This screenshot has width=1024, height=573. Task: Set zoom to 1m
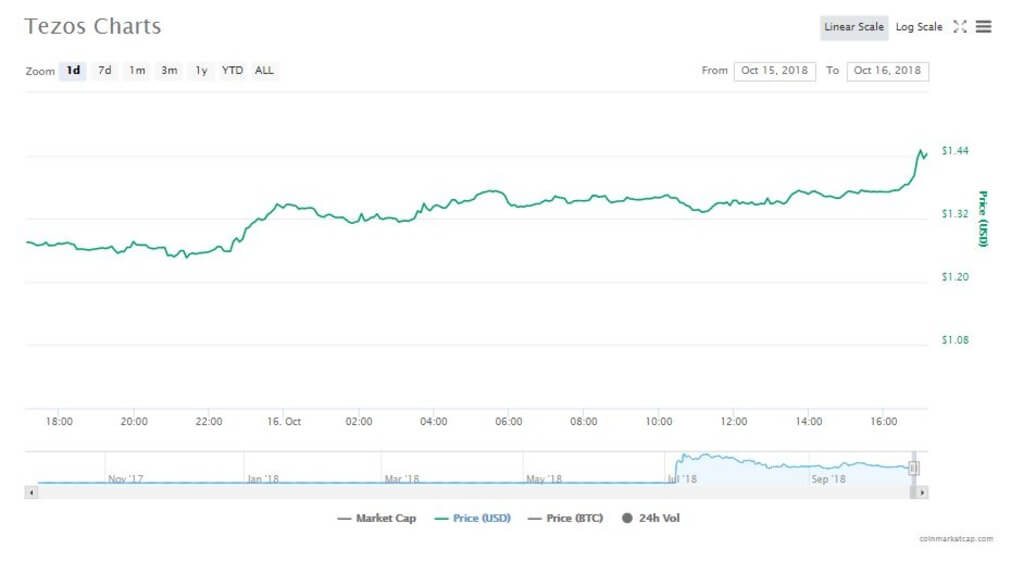[x=137, y=71]
